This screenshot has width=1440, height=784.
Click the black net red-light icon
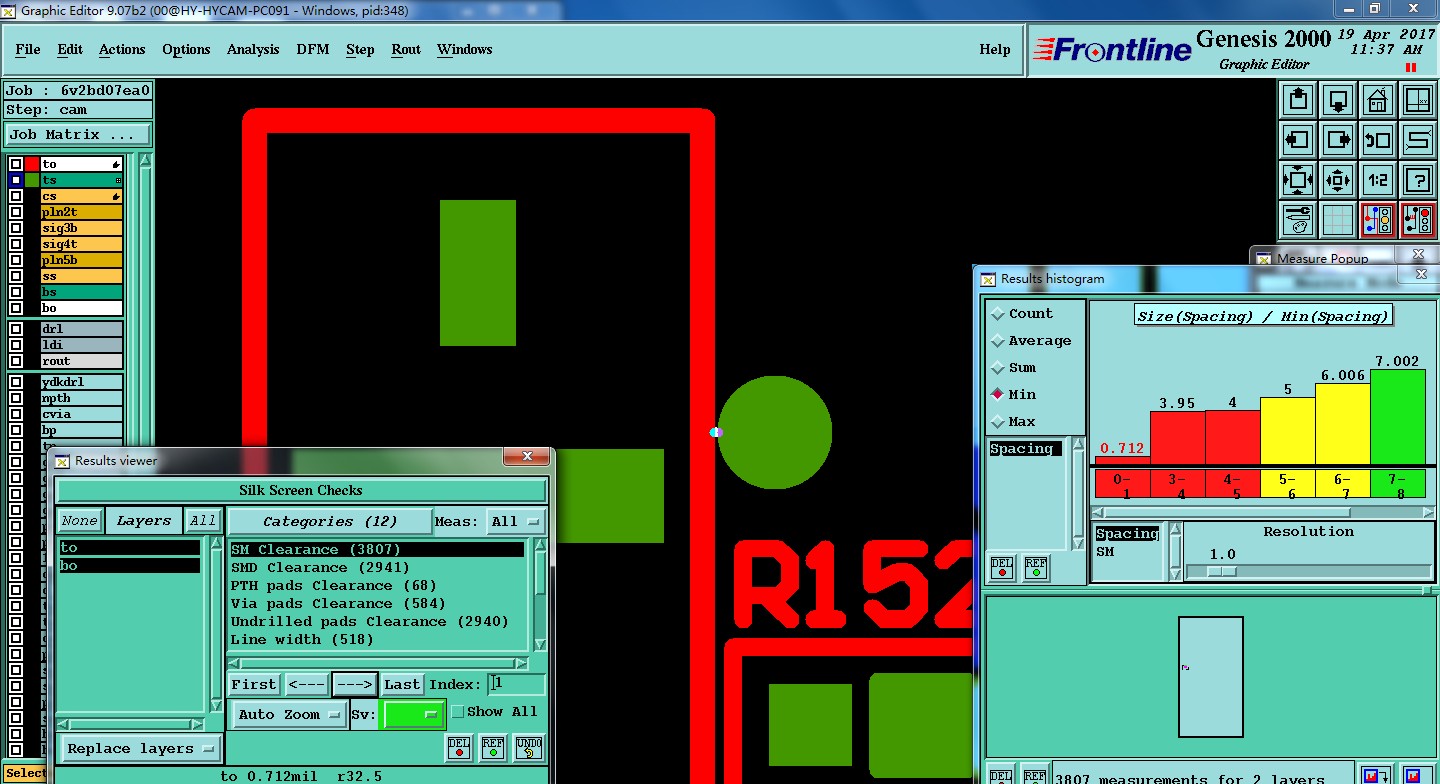point(1417,220)
